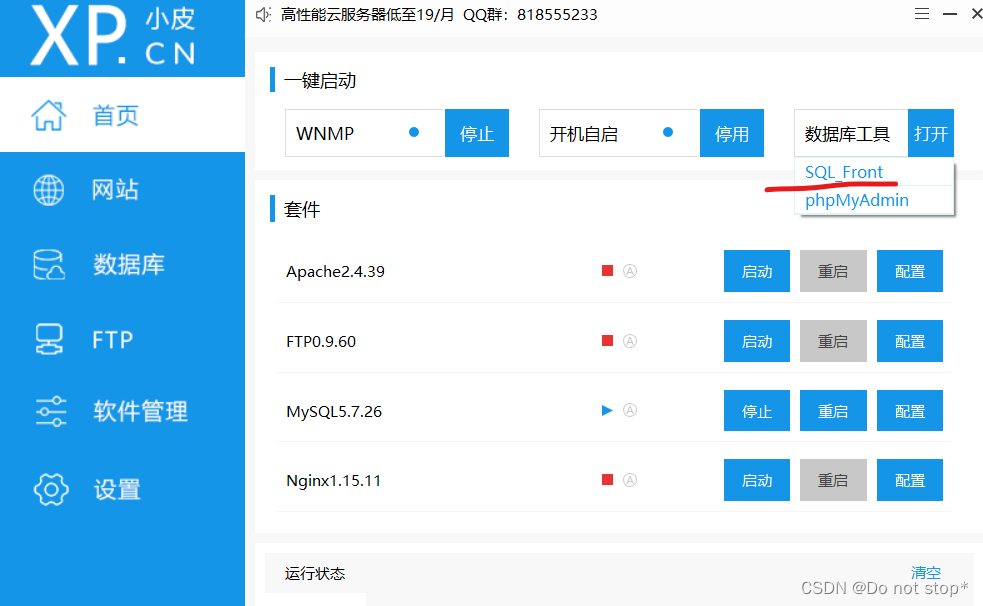
Task: Toggle auto-start icon for Nginx1.15.11
Action: [x=630, y=480]
